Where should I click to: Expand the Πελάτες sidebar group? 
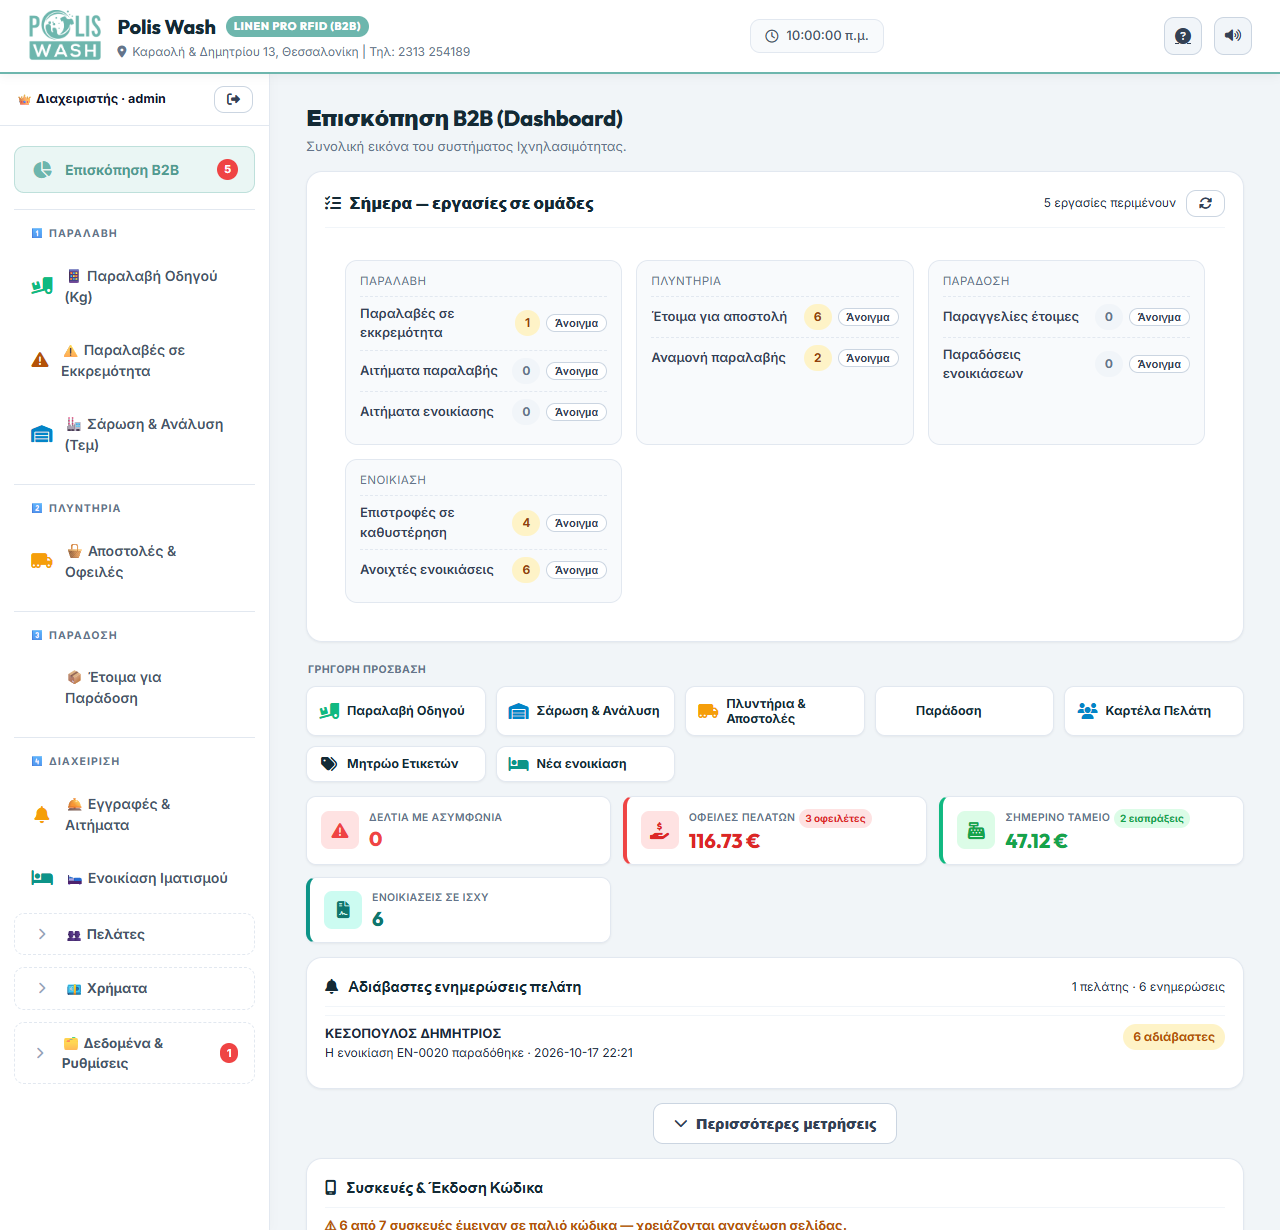(134, 934)
